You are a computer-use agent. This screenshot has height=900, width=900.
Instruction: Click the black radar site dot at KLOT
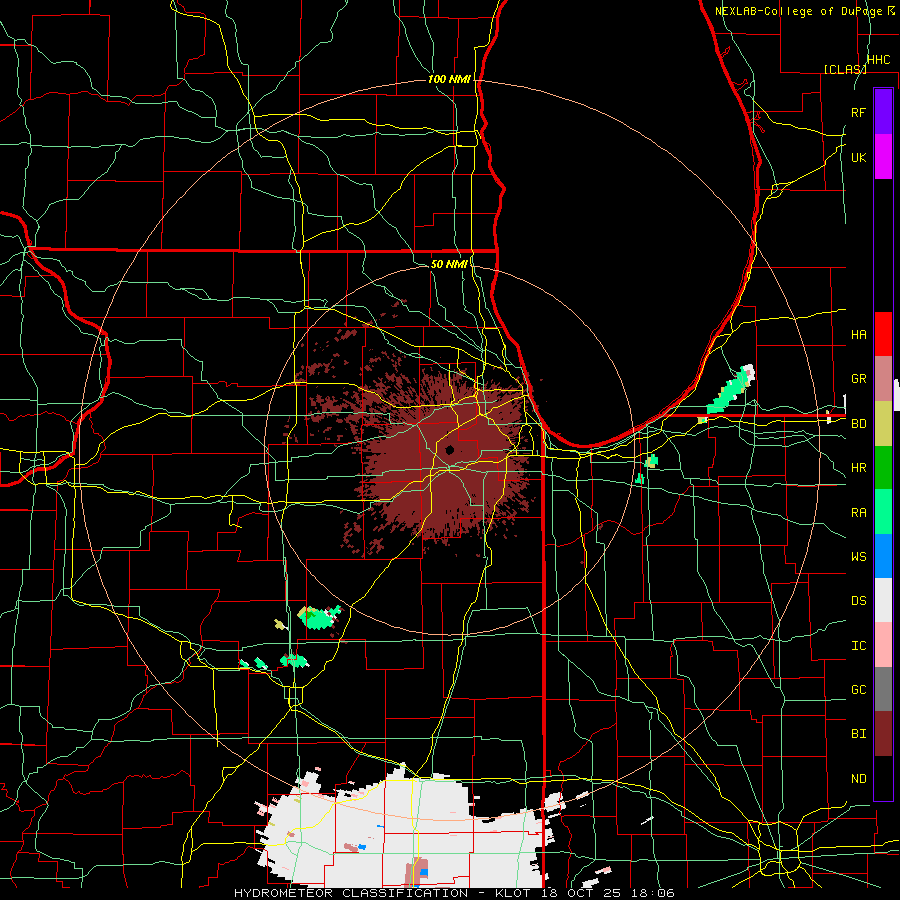coord(449,450)
